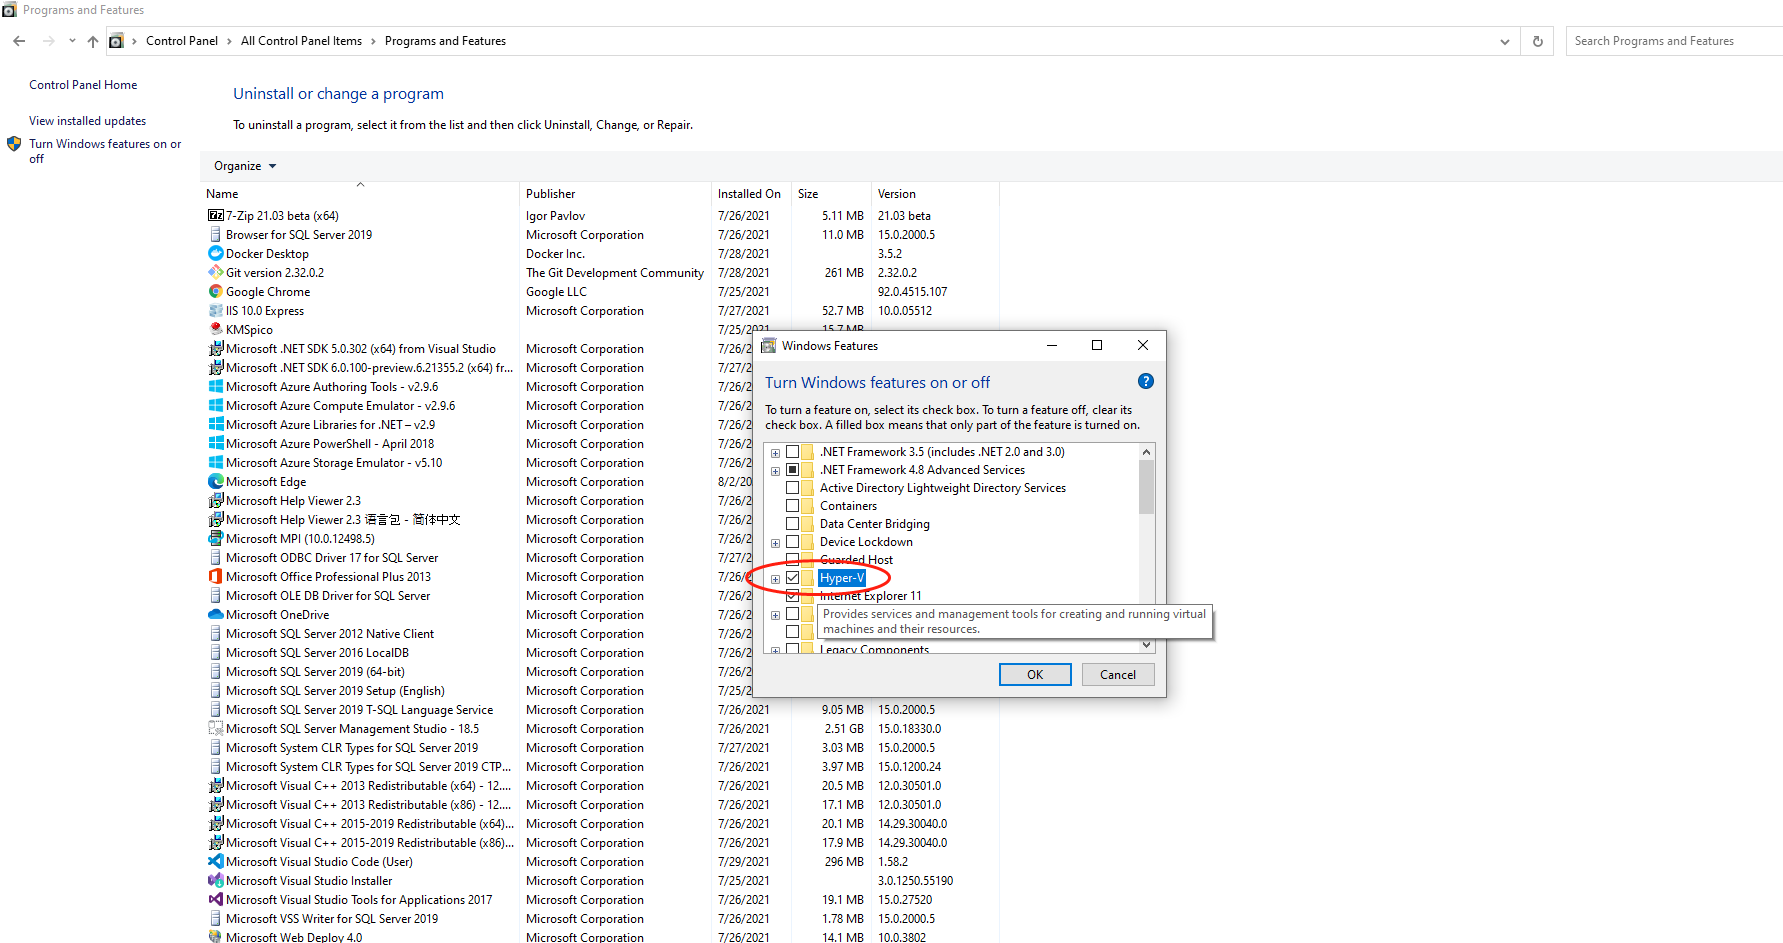
Task: Expand the Control Panel breadcrumb chevron
Action: click(x=230, y=41)
